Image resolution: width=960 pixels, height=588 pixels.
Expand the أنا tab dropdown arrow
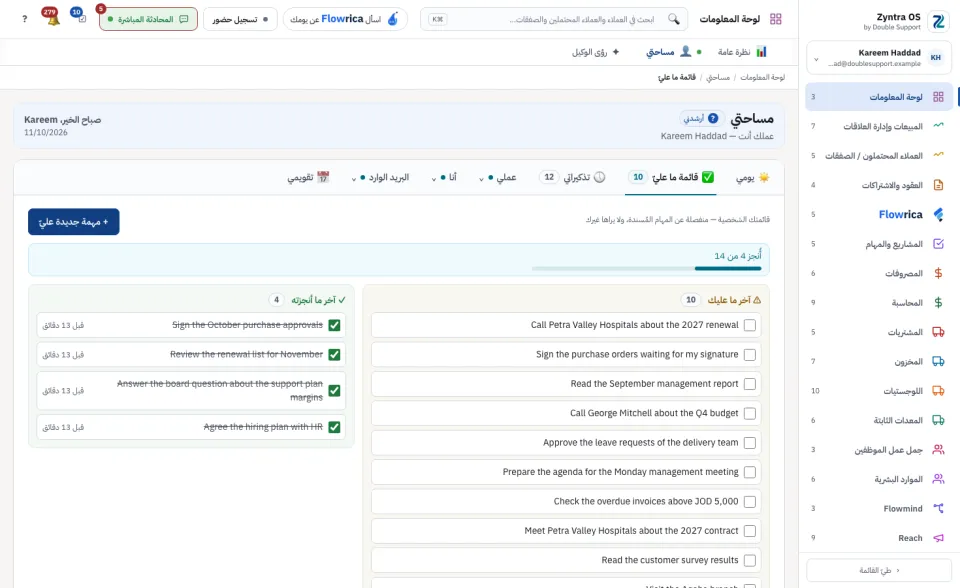[x=433, y=179]
